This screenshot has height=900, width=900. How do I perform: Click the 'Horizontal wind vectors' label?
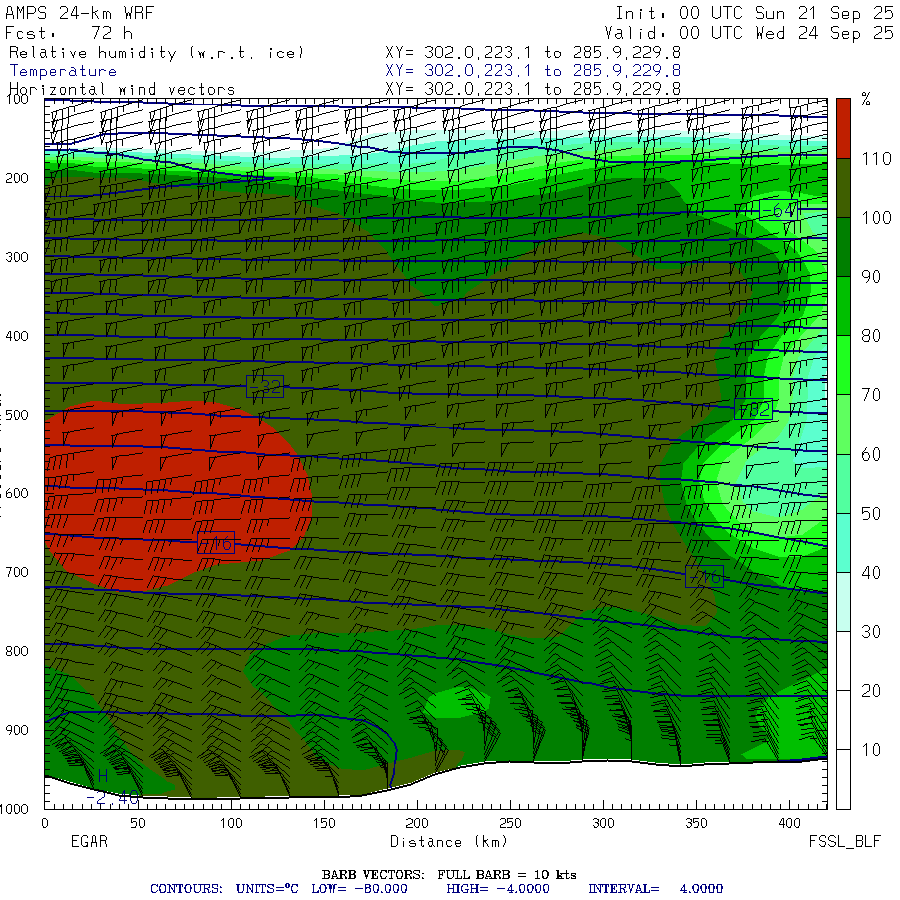click(x=122, y=90)
